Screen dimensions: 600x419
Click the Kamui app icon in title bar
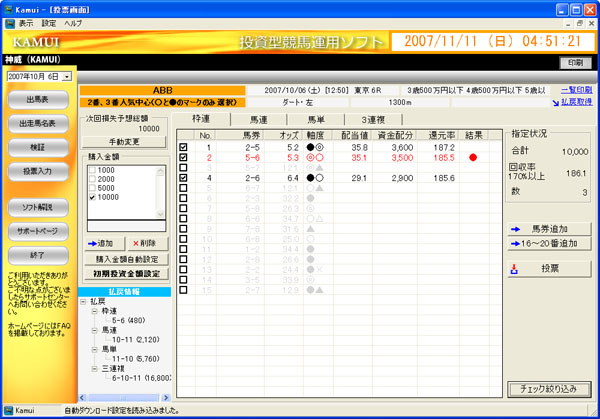pyautogui.click(x=9, y=6)
